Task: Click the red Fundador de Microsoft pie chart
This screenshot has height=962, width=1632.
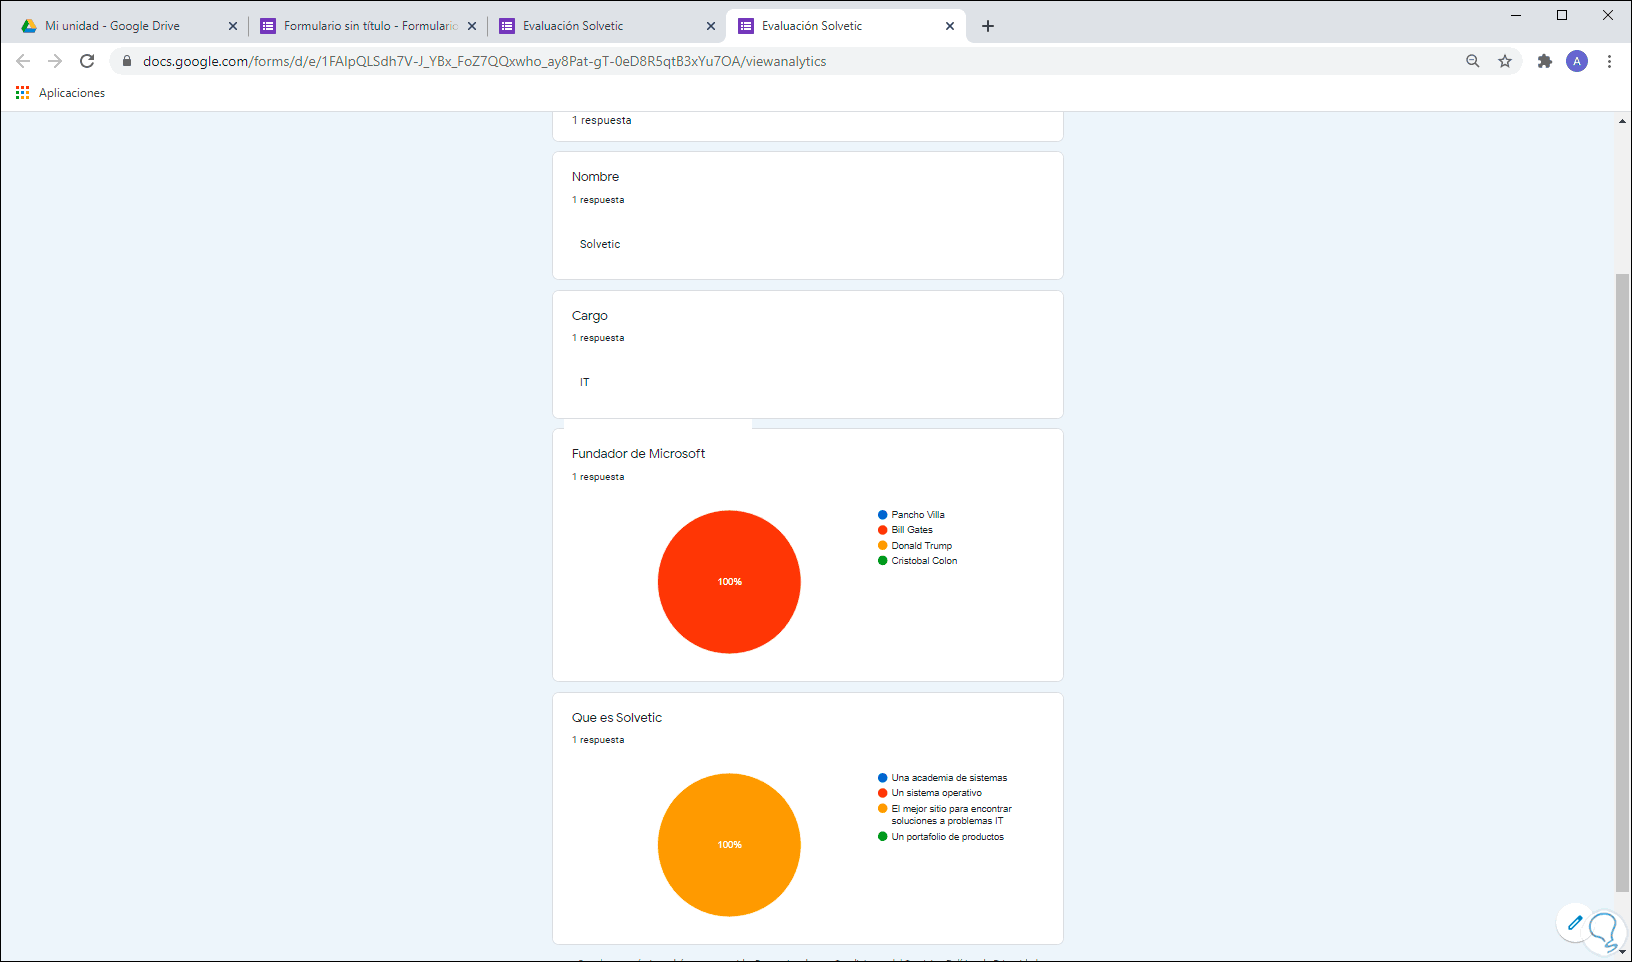Action: coord(729,582)
